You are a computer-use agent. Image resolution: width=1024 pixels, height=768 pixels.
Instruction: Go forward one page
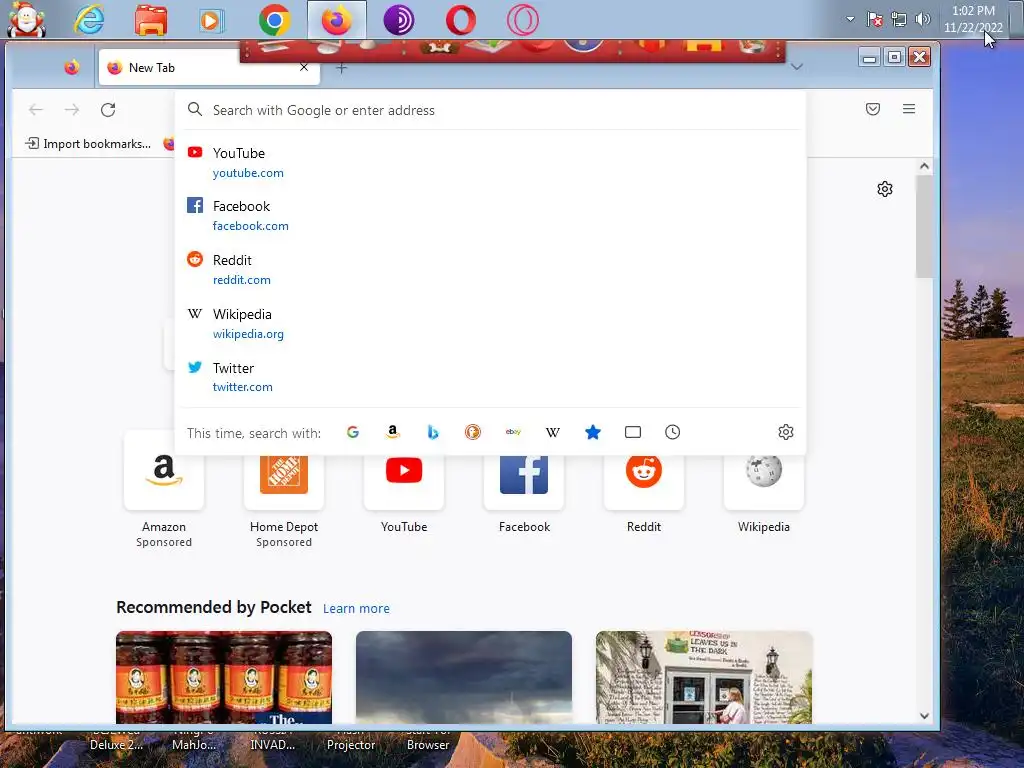coord(72,110)
